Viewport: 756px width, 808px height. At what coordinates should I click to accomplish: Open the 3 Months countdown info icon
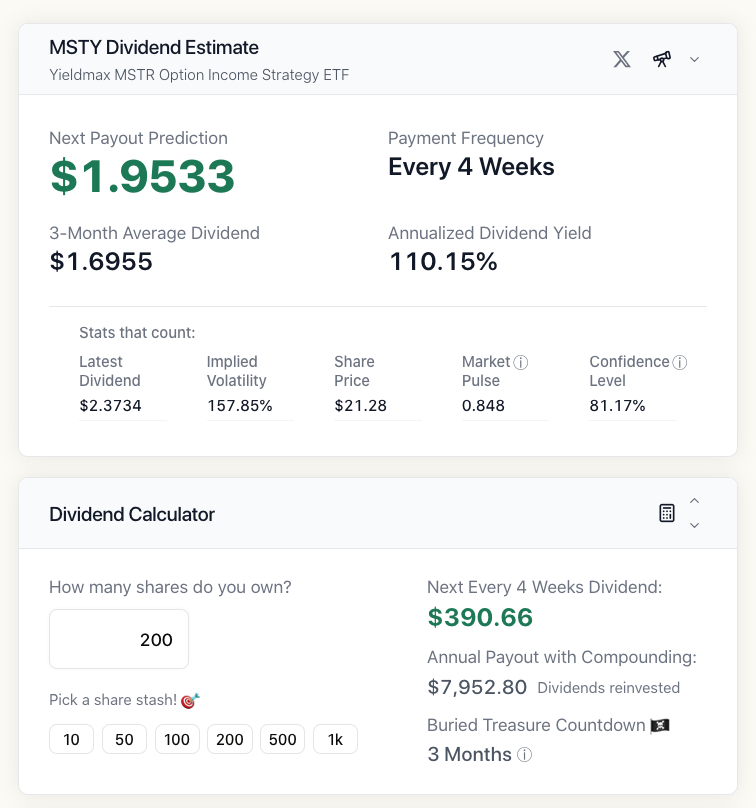tap(525, 755)
